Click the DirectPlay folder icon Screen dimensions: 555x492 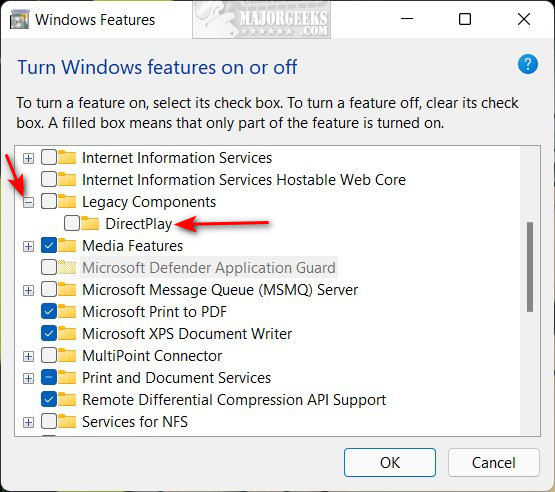tap(90, 223)
